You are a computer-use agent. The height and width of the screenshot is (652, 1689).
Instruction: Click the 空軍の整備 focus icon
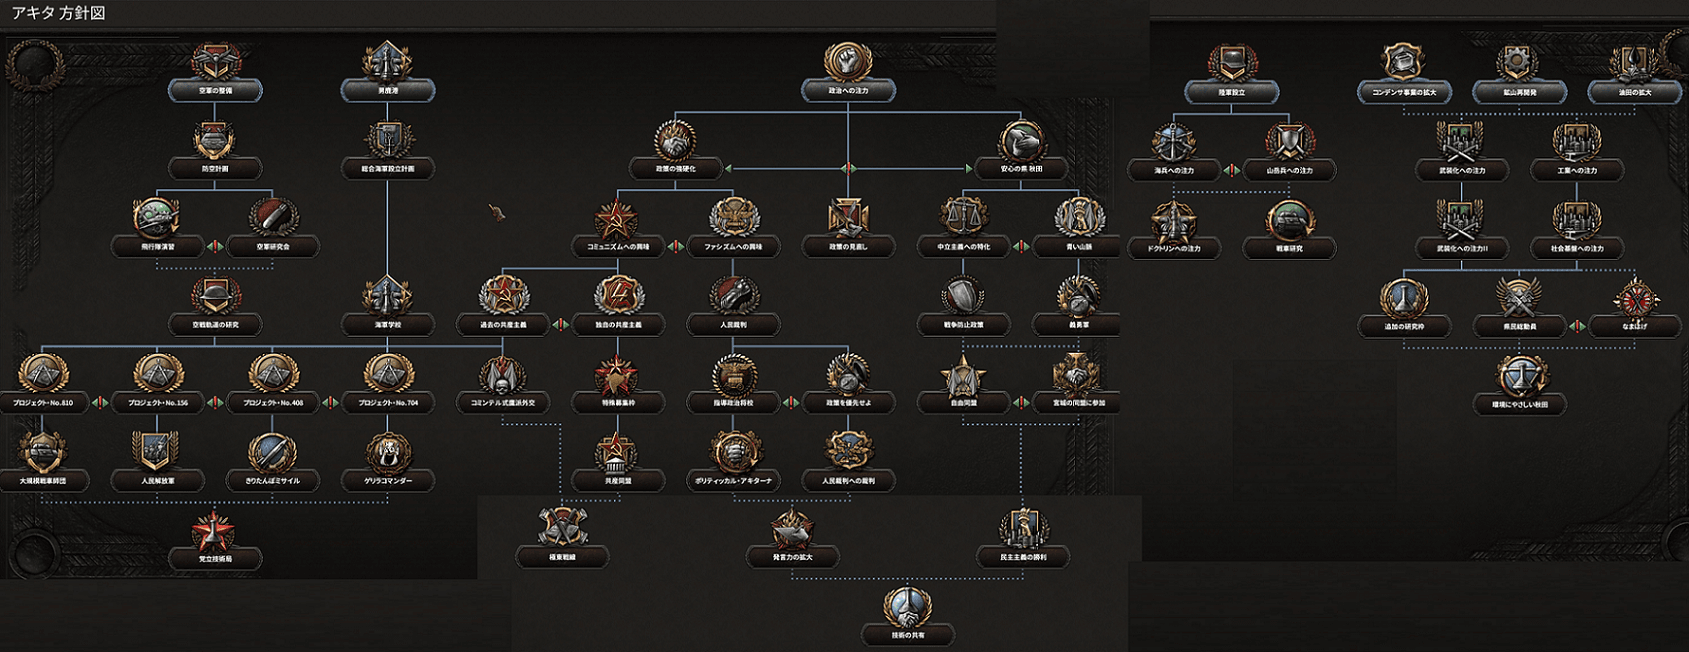tap(215, 63)
